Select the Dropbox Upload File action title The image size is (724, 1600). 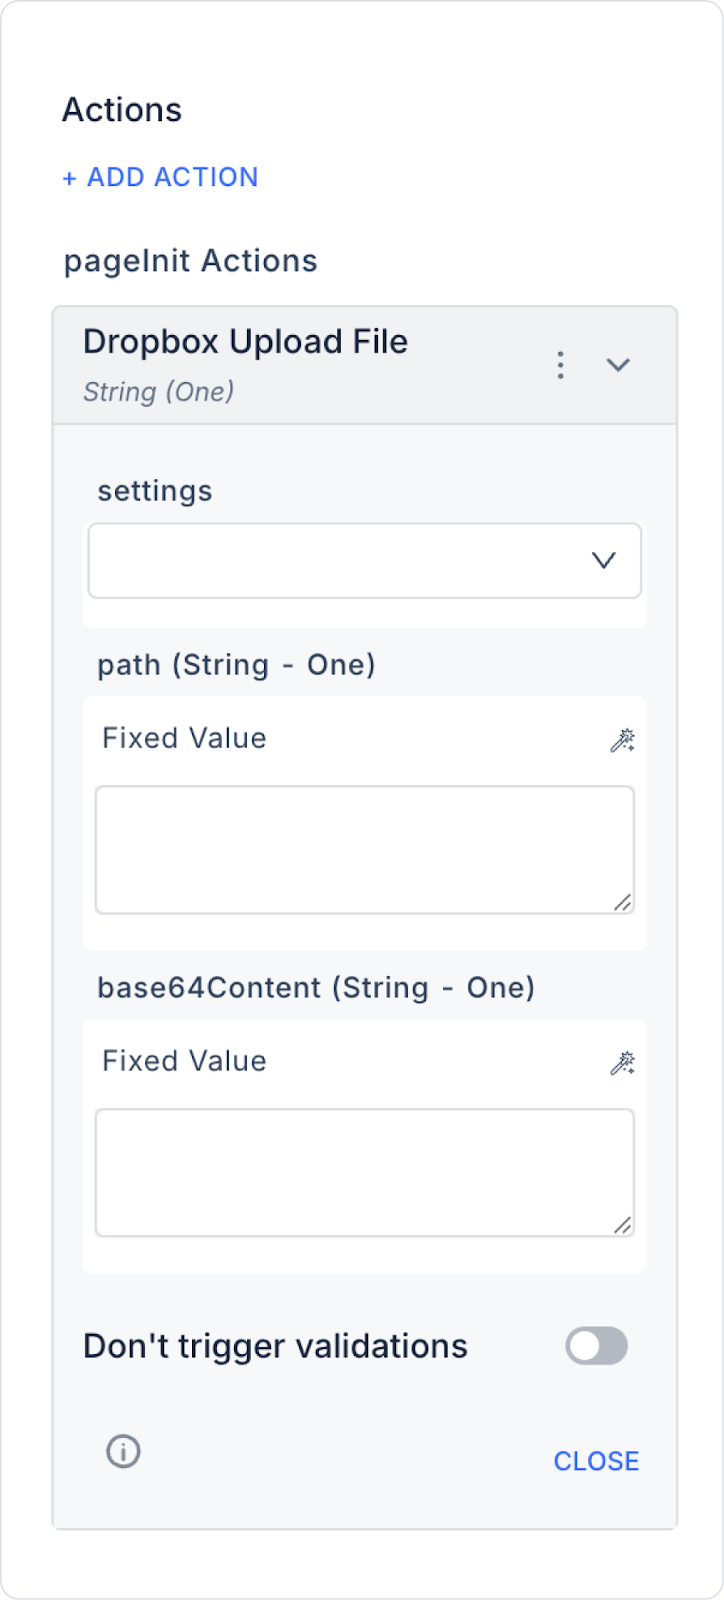(245, 342)
